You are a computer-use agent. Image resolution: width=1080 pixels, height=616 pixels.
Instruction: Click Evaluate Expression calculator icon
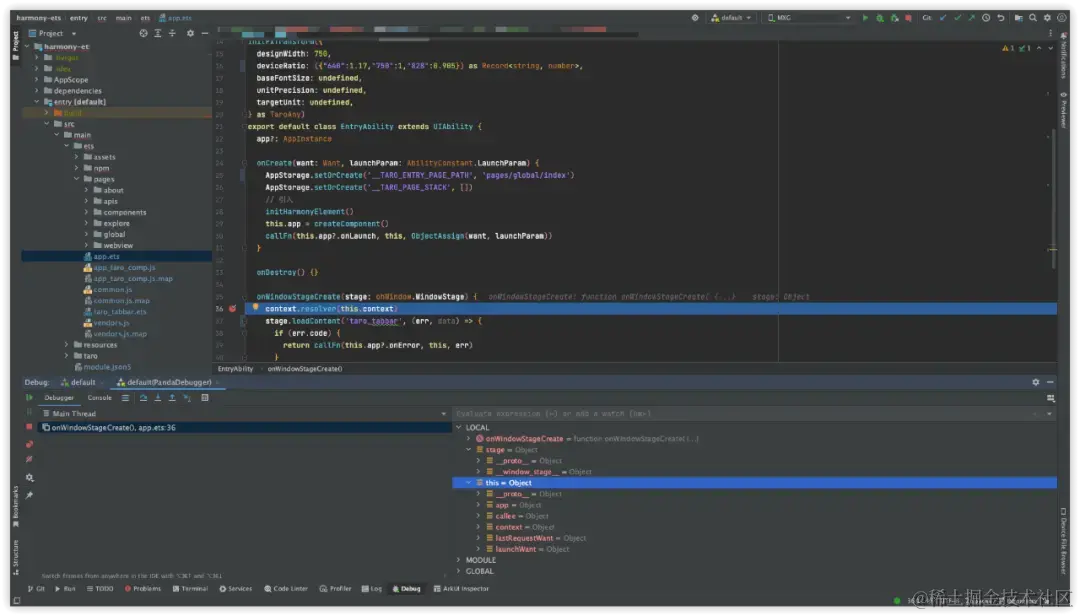[205, 398]
